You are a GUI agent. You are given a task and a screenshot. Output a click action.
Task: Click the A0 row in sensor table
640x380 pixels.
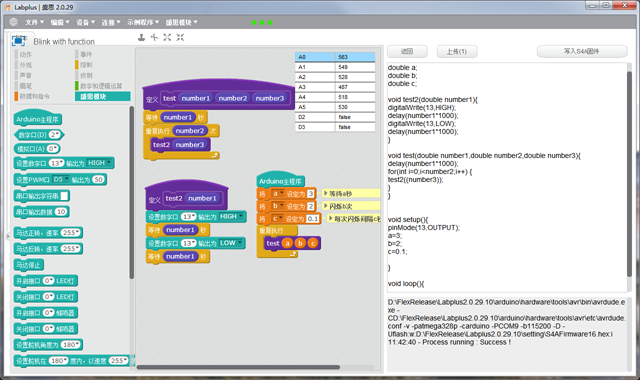(x=335, y=57)
